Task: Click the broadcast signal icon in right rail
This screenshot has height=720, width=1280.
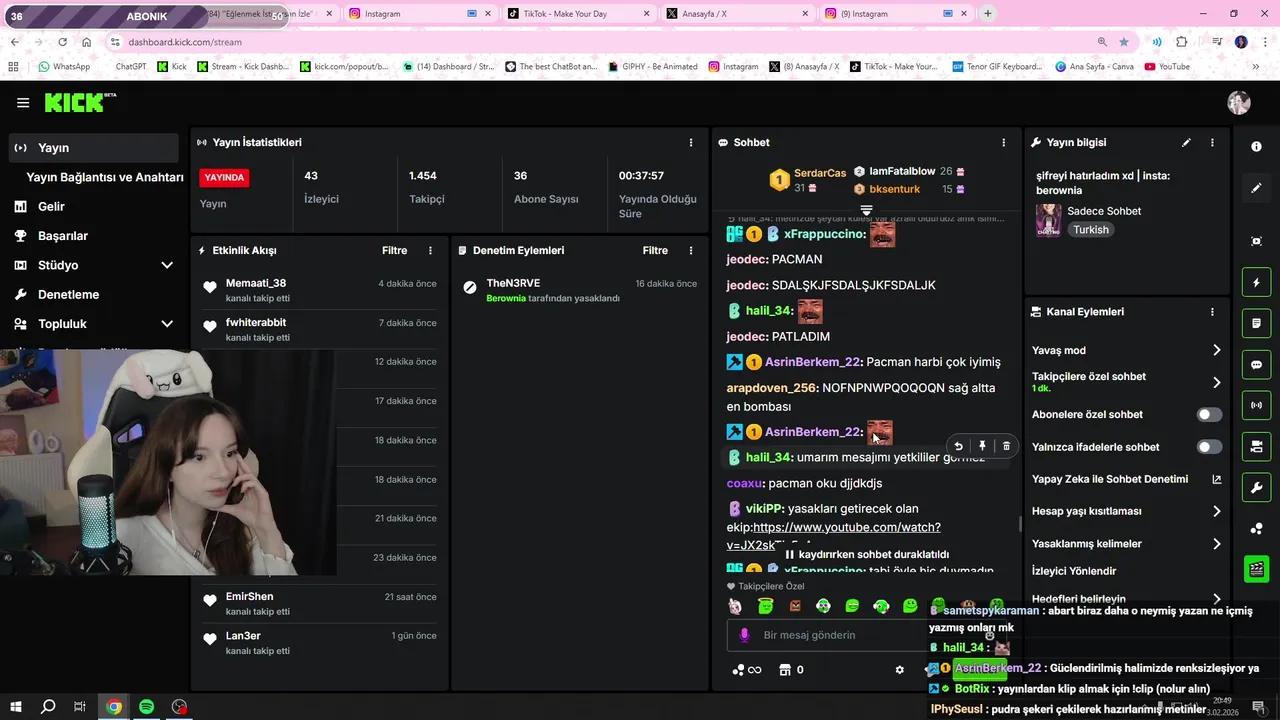Action: [1256, 405]
